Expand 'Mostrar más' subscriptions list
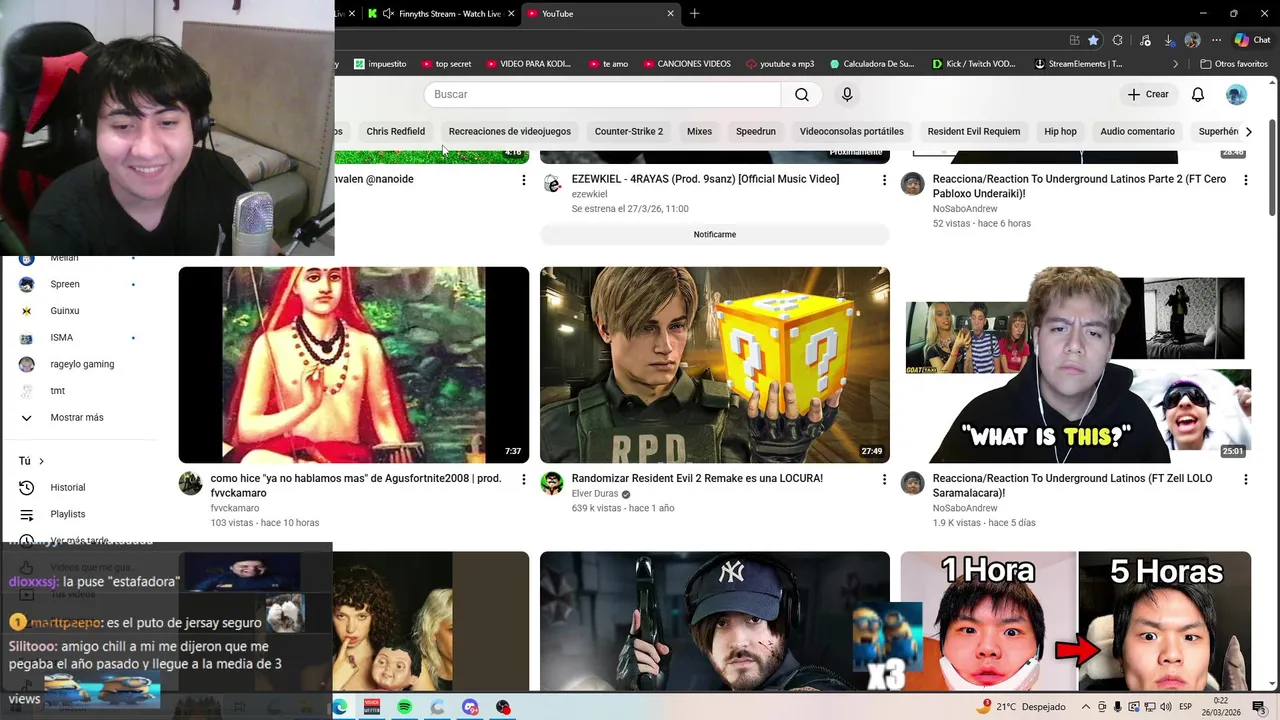Viewport: 1280px width, 720px height. (77, 417)
